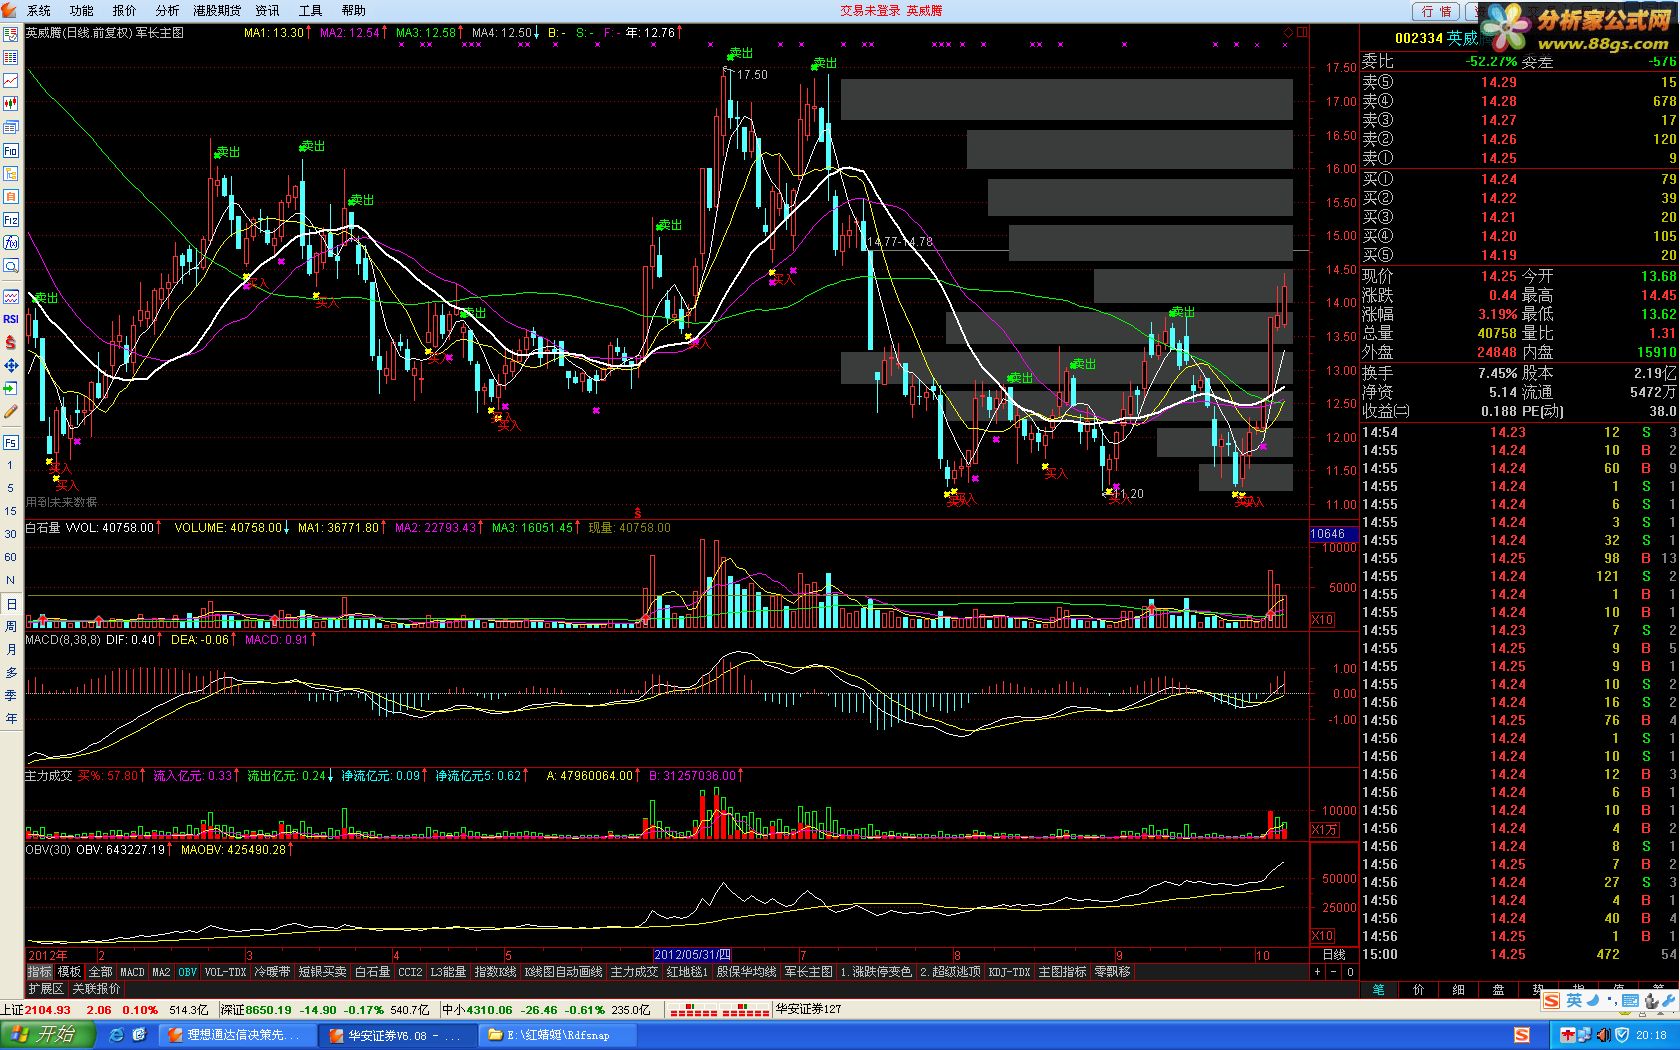1680x1050 pixels.
Task: Click the 日线 period label below chart
Action: coord(1334,955)
